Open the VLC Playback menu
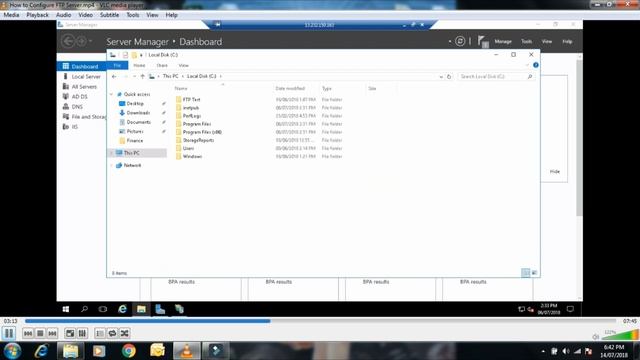The image size is (640, 360). (x=38, y=15)
